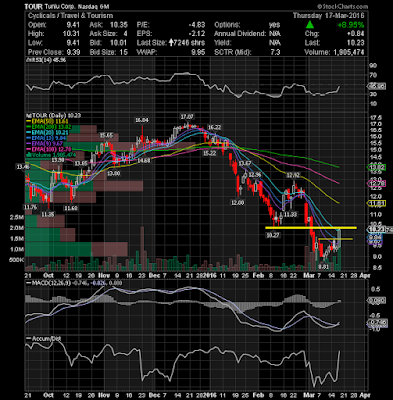The image size is (393, 400).
Task: Click the EMA(200) 13.82 right axis tag
Action: click(376, 167)
